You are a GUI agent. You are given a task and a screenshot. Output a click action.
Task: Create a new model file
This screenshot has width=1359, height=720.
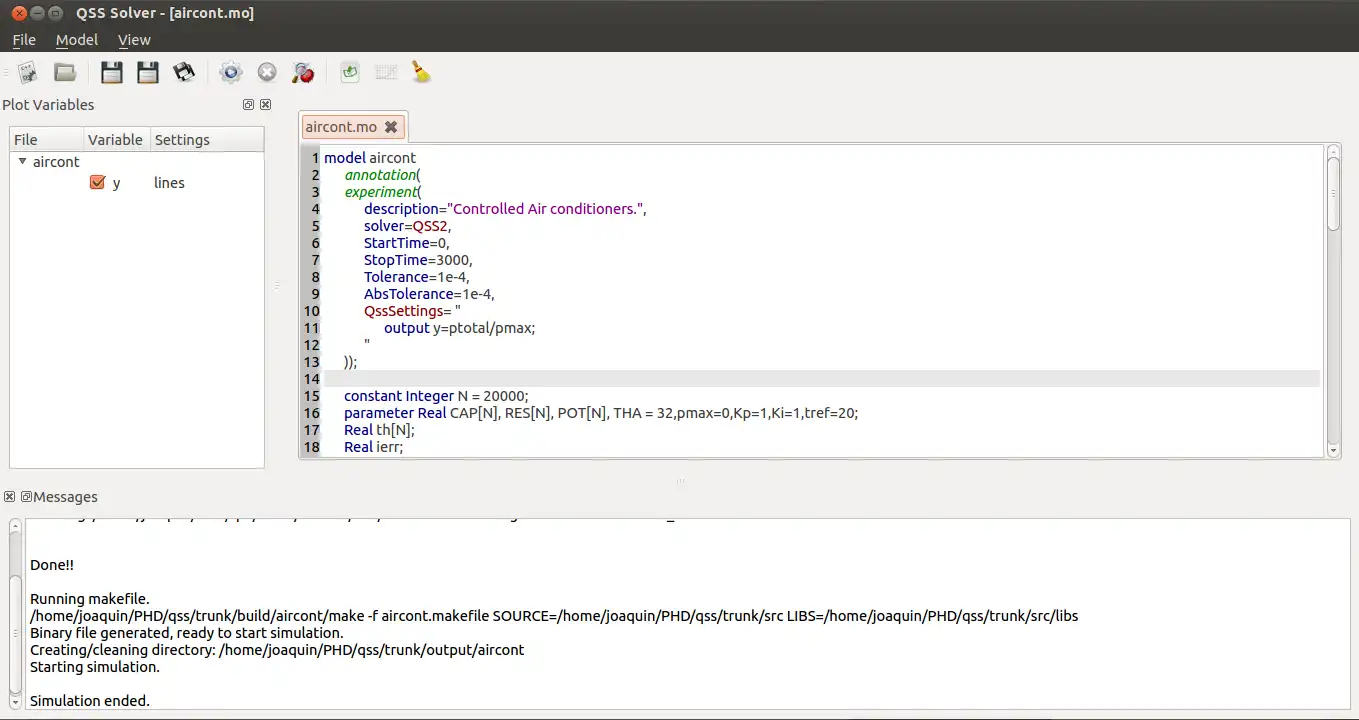pos(28,72)
